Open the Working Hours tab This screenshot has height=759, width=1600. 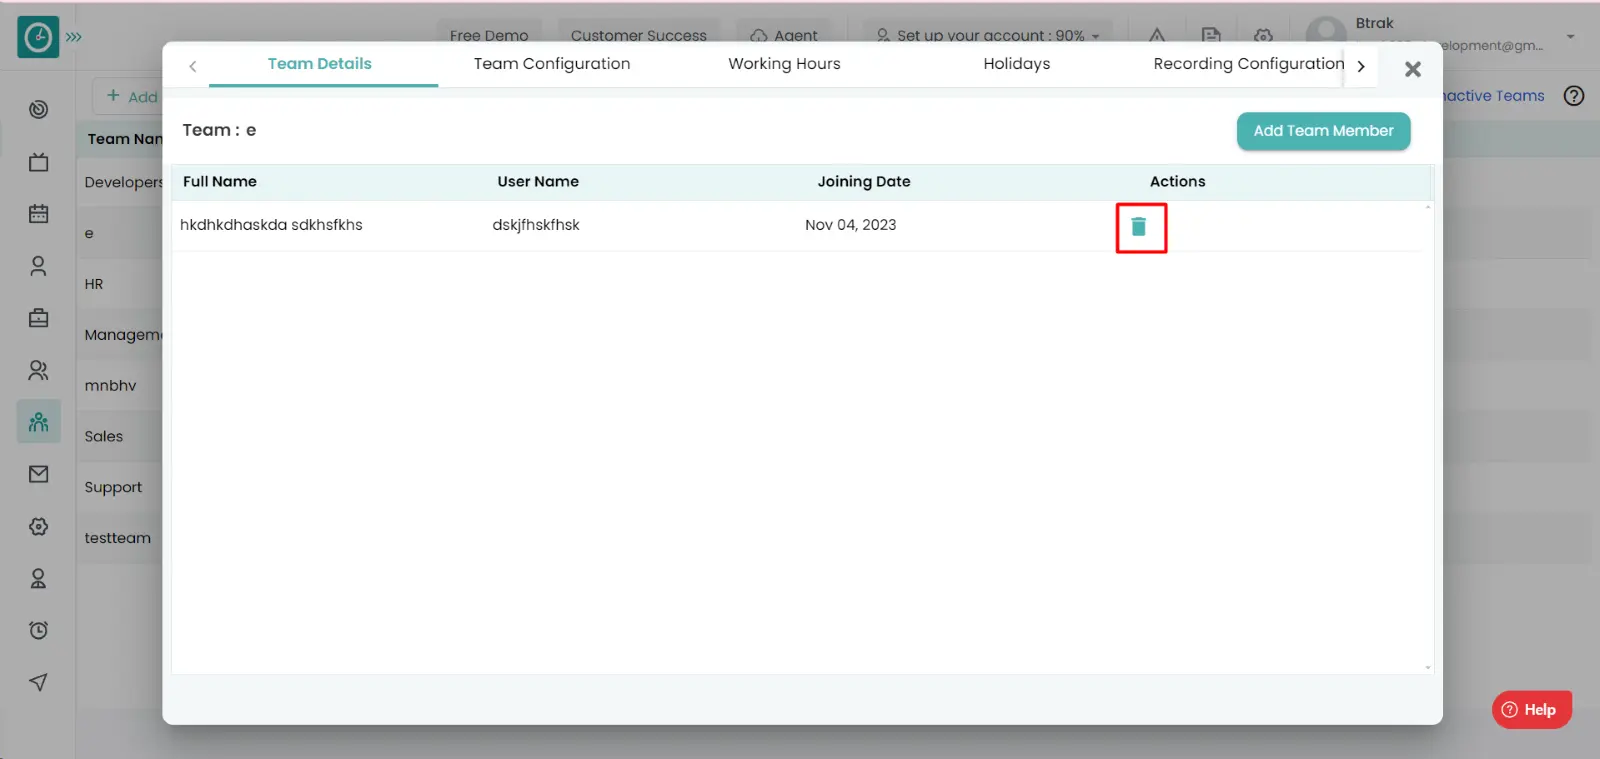784,64
